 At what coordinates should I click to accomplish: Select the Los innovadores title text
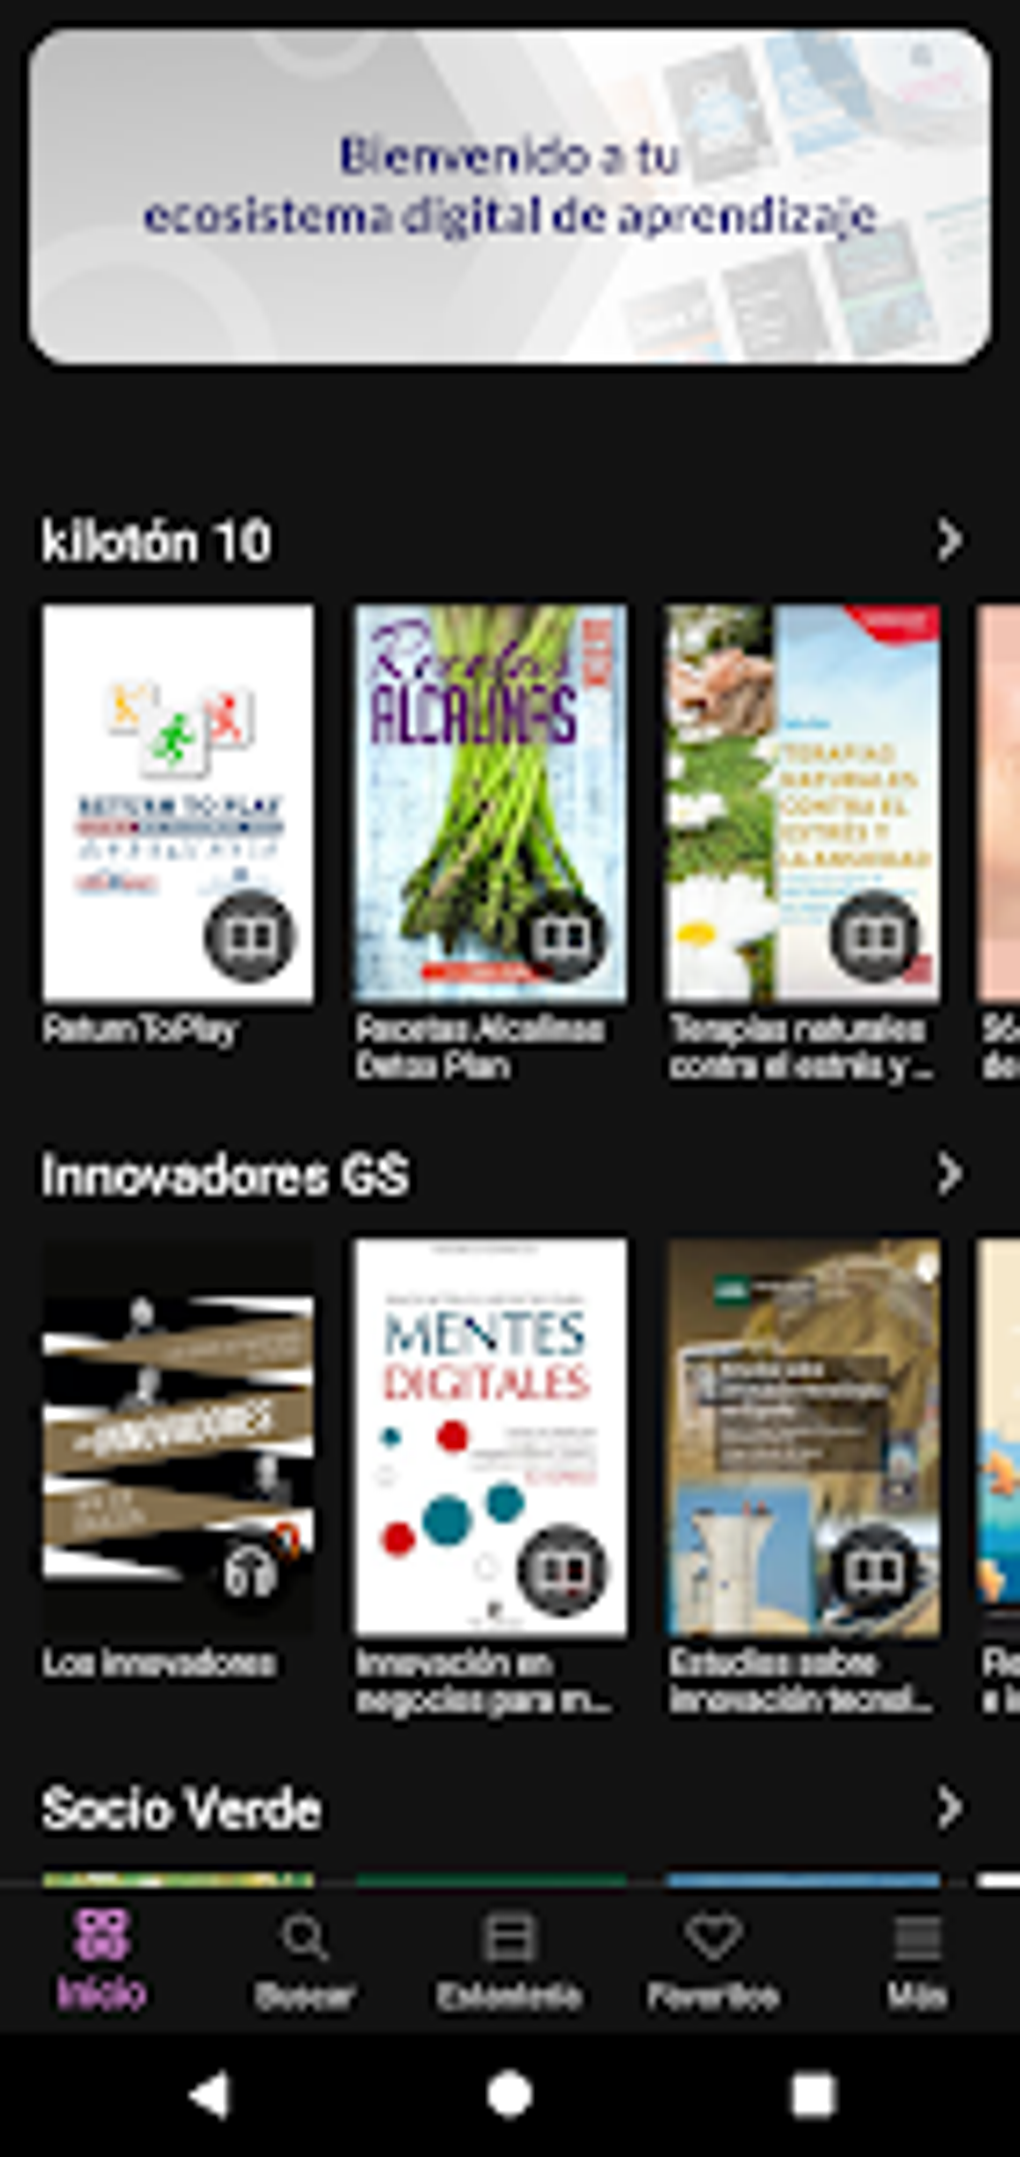click(159, 1663)
